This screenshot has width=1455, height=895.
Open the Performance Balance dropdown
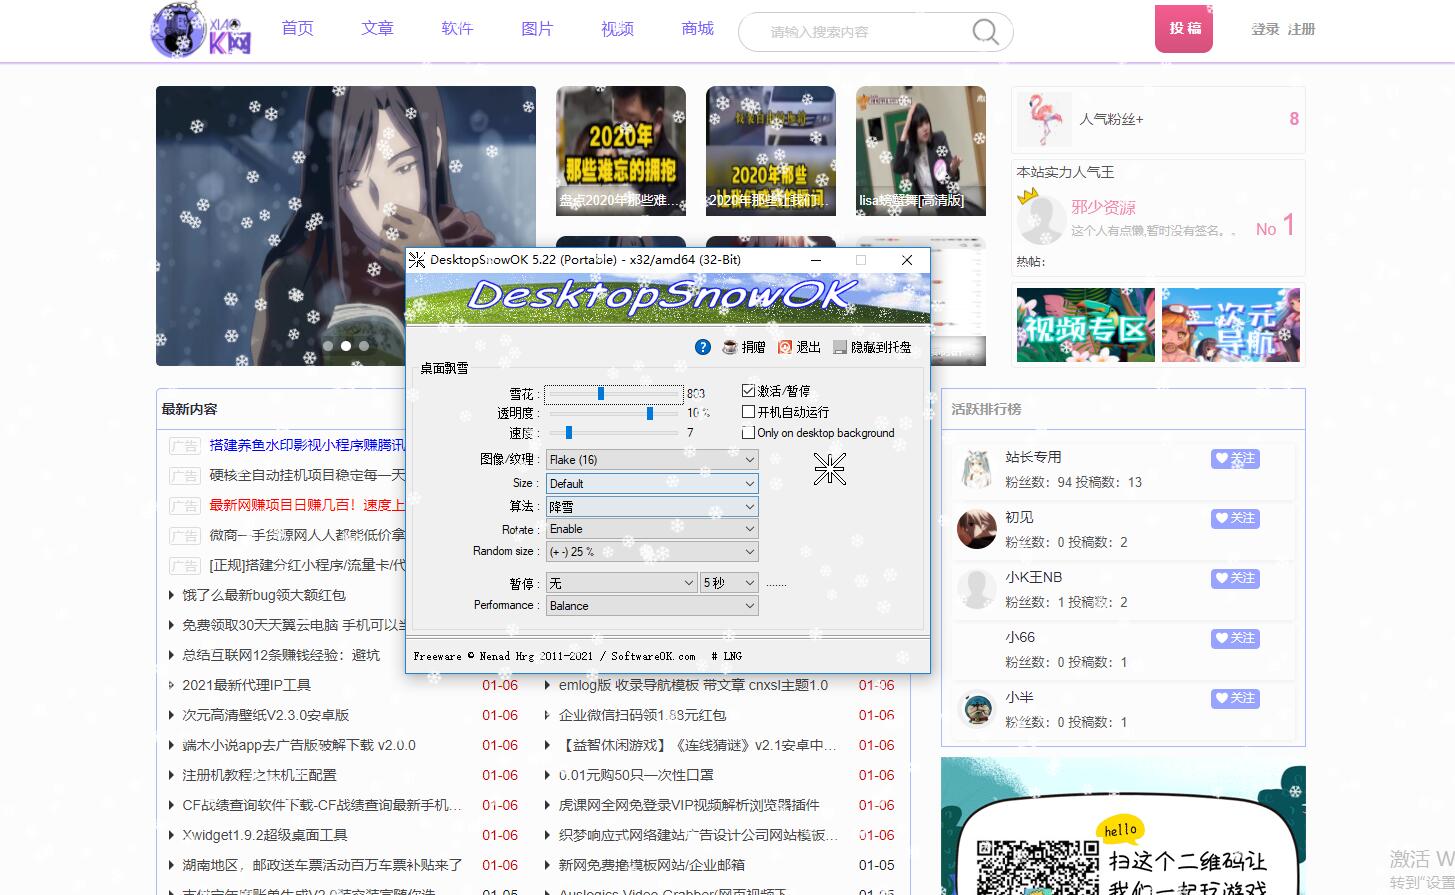pyautogui.click(x=652, y=606)
